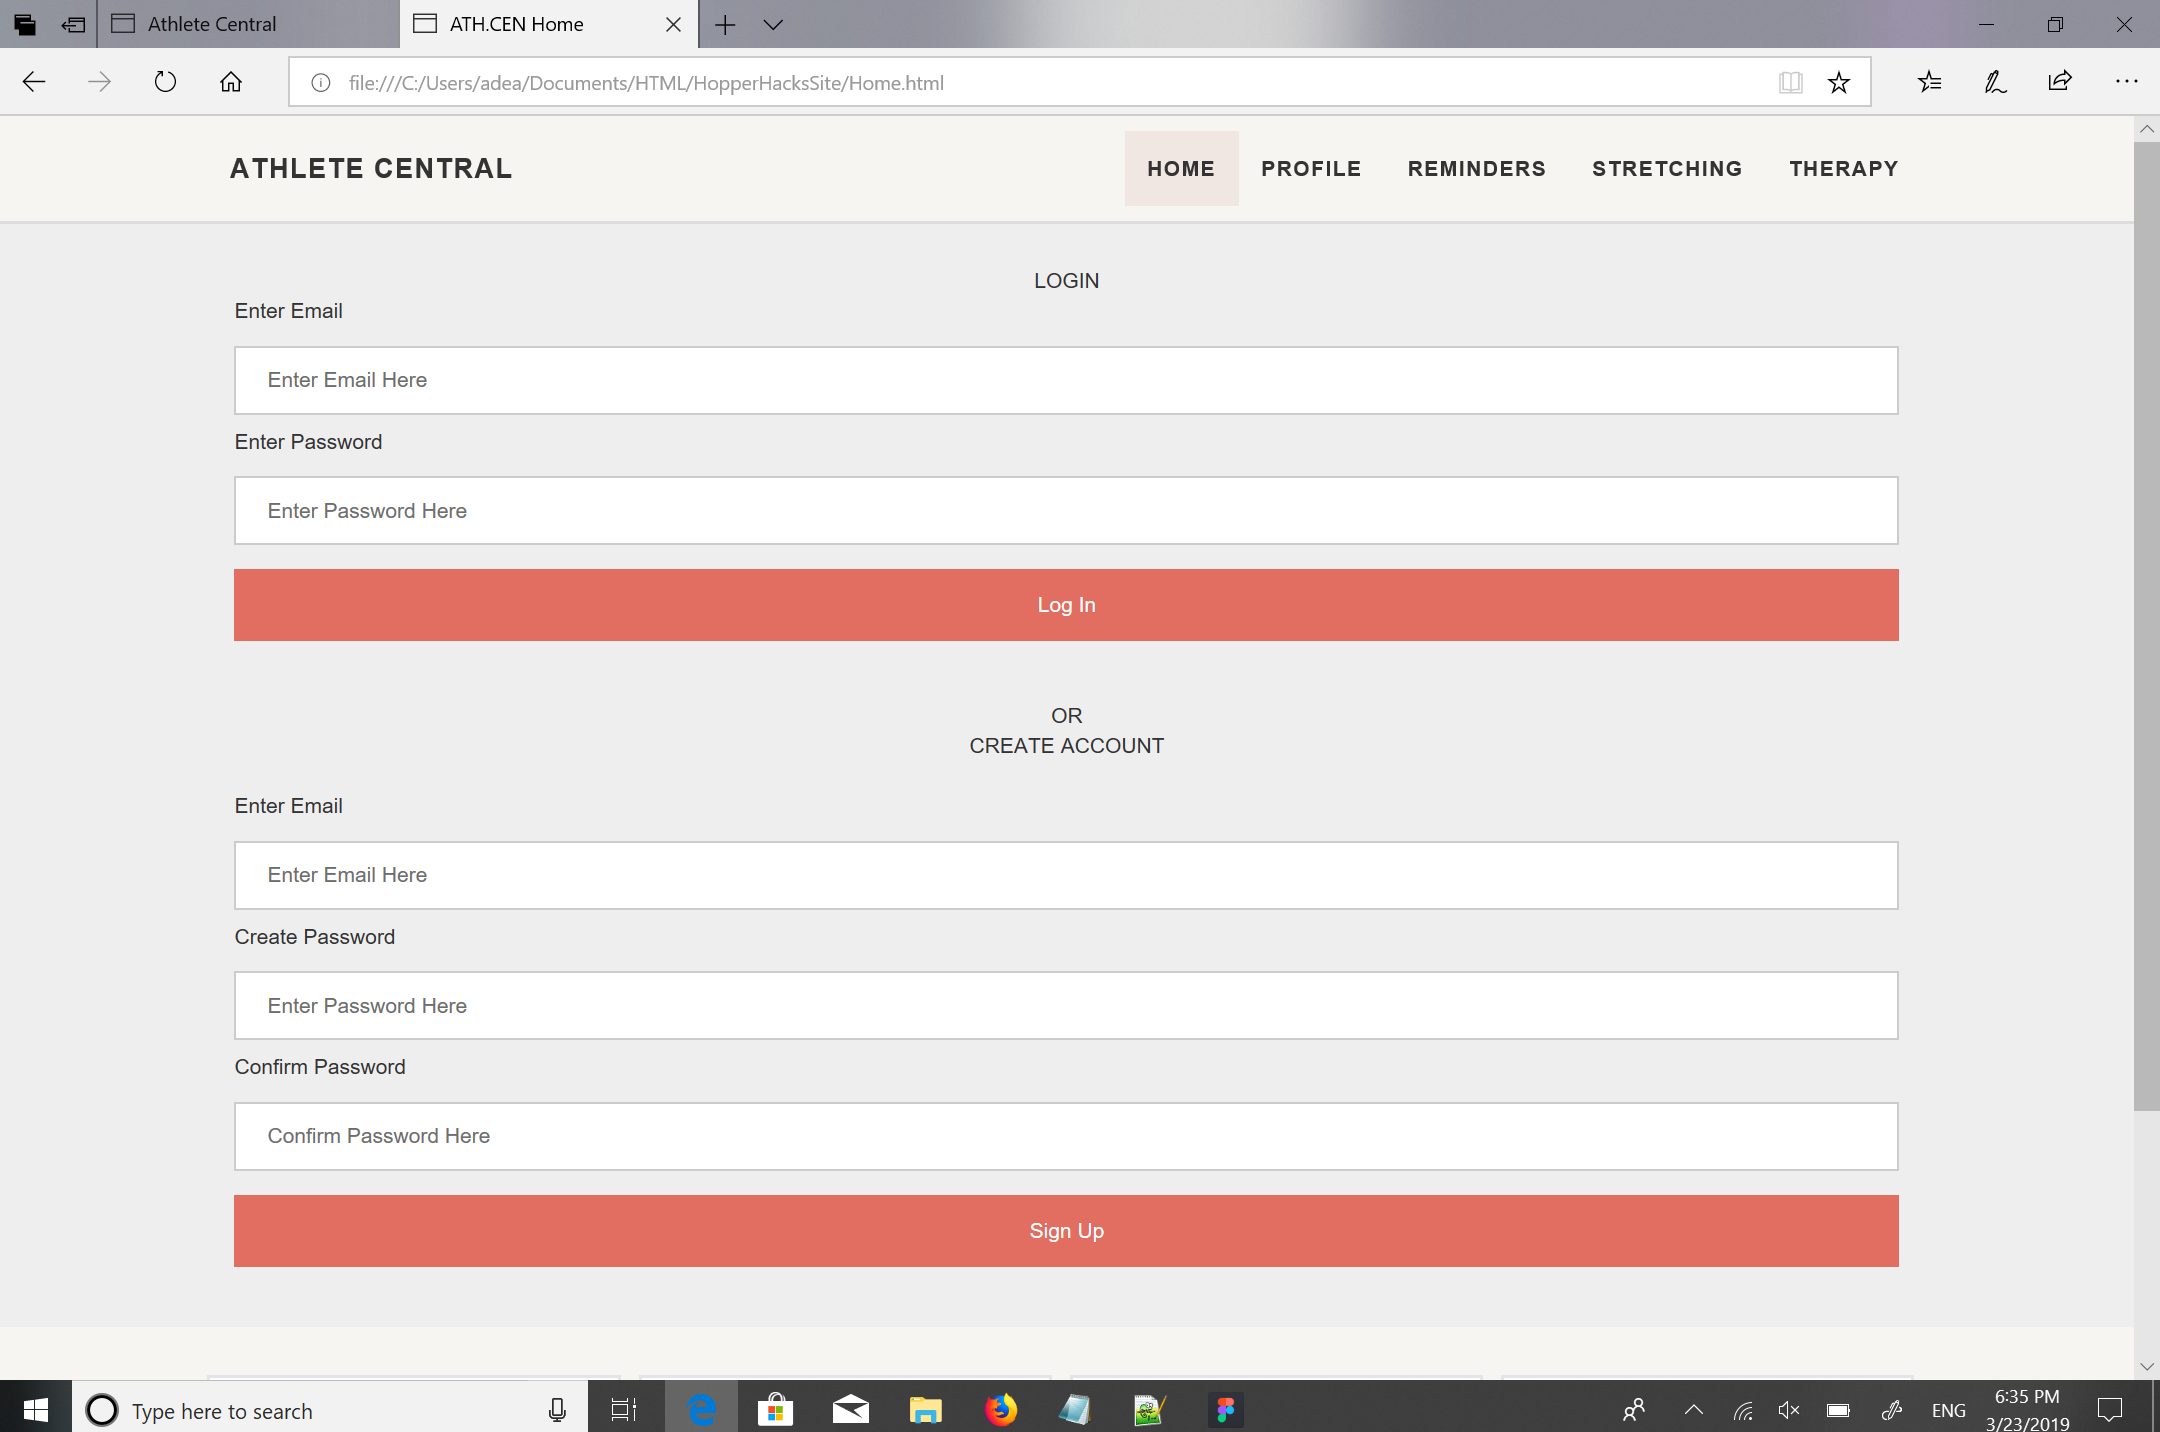This screenshot has width=2160, height=1432.
Task: Open the favorites hub icon
Action: click(1929, 82)
